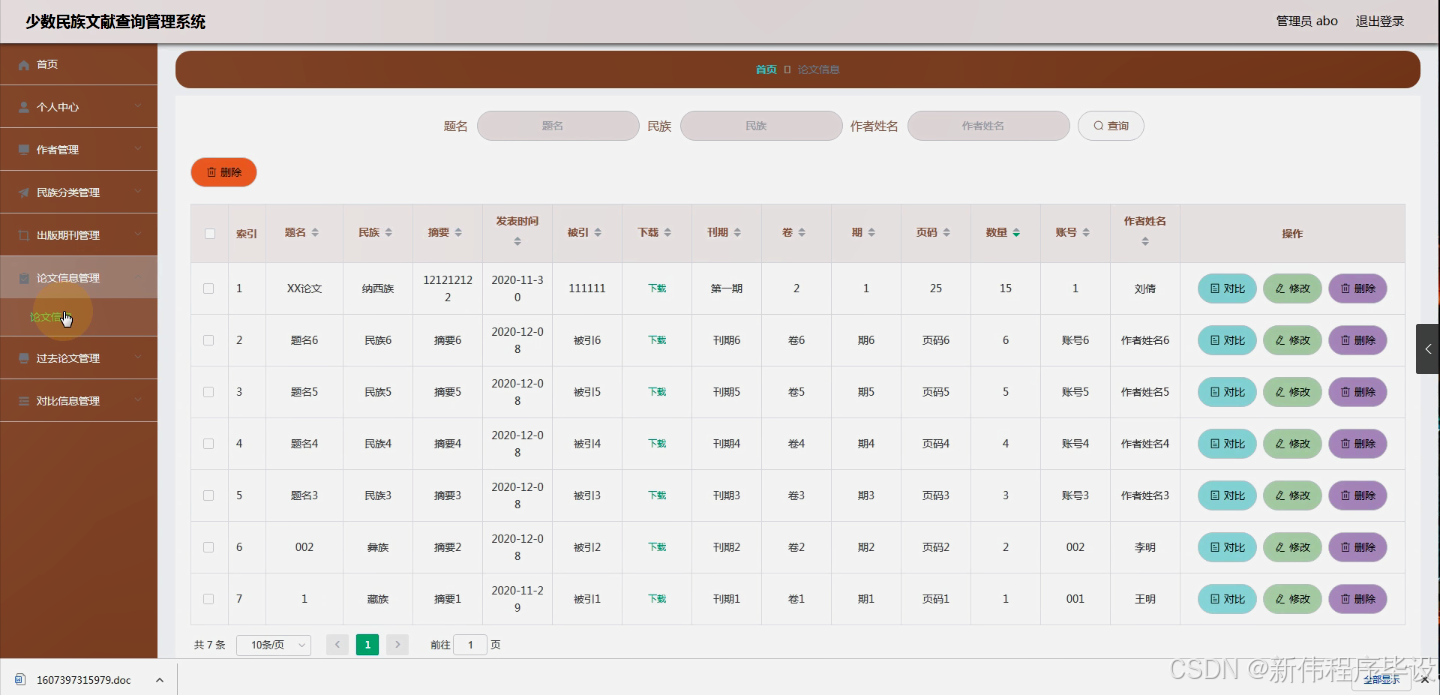Click the 刘倩 author cell
Screen dimensions: 1440x695
point(1145,288)
